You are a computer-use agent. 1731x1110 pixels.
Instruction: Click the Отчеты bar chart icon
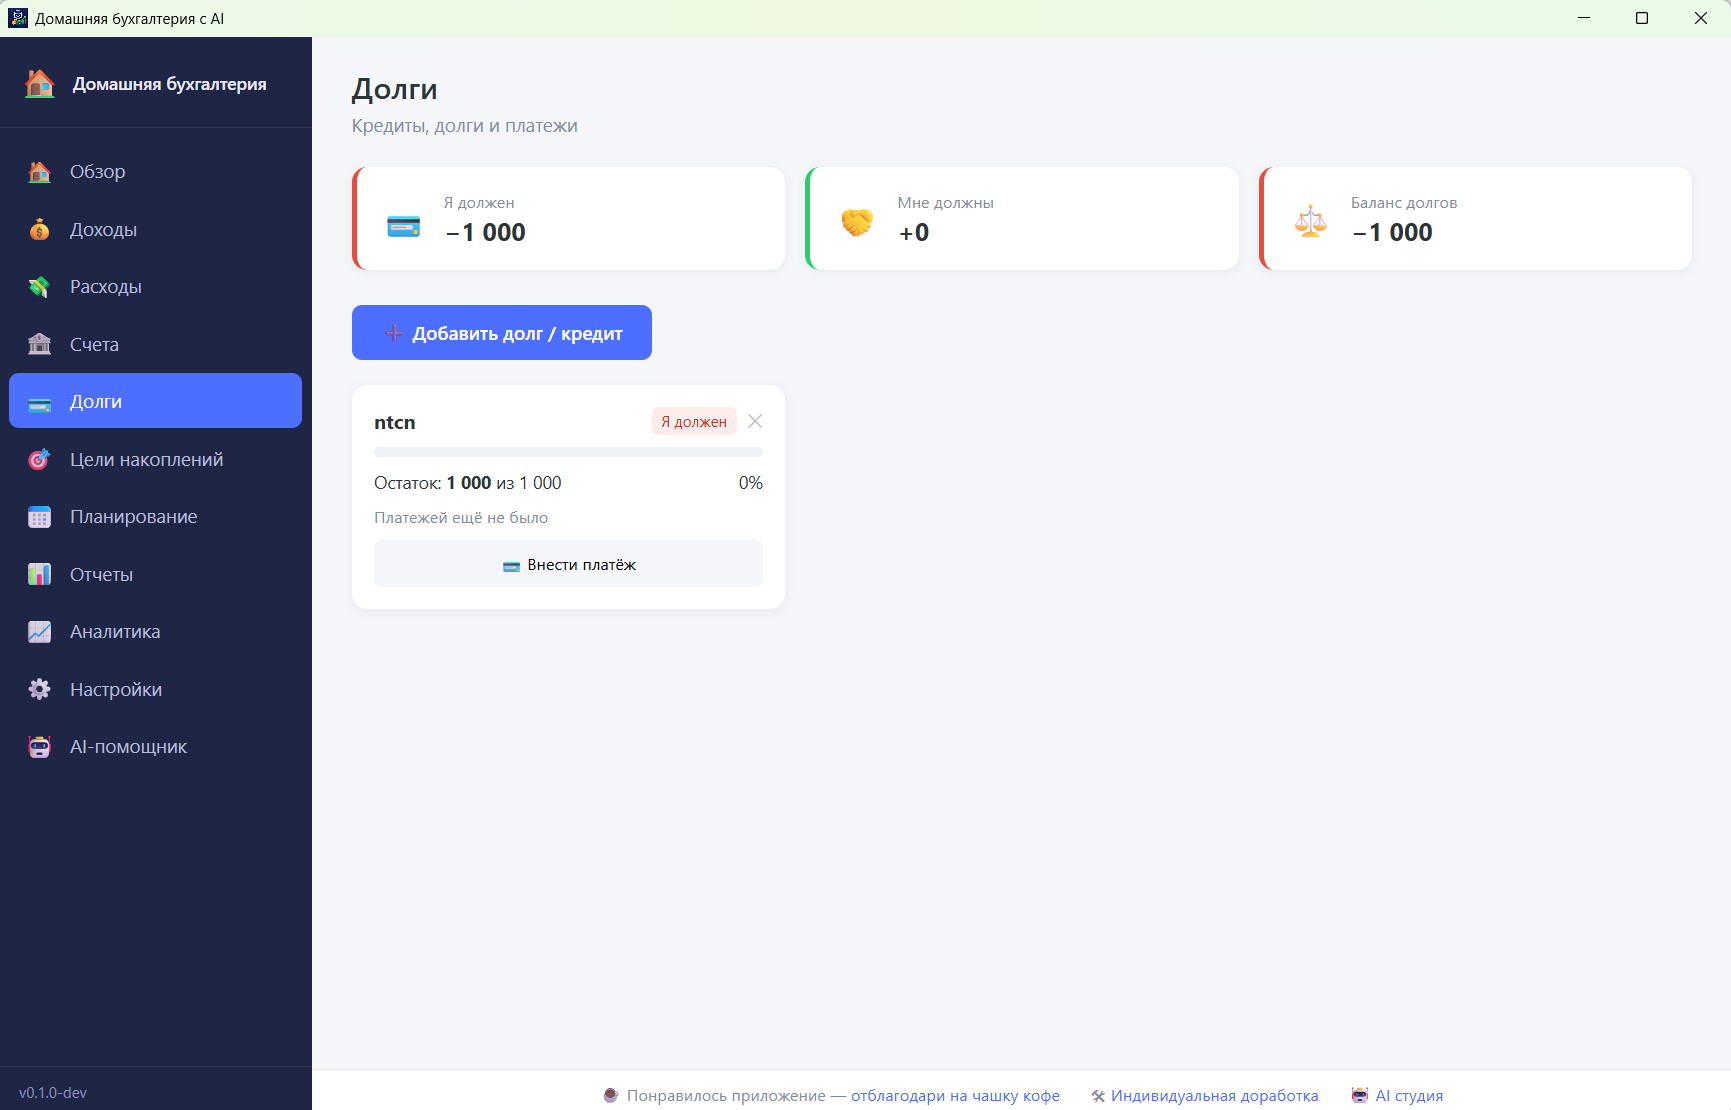39,575
